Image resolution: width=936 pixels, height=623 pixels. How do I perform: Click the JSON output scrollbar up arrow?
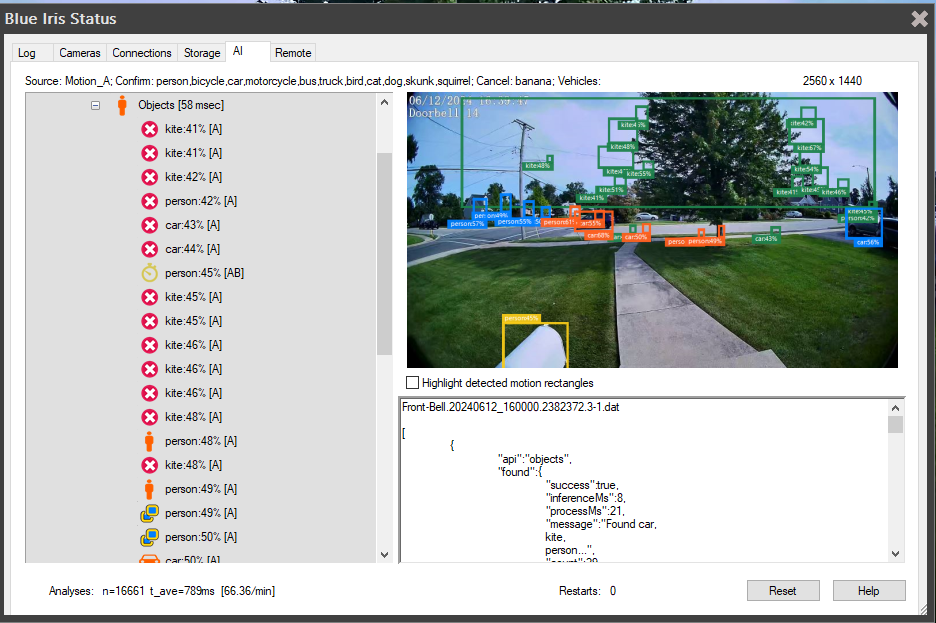tap(895, 408)
